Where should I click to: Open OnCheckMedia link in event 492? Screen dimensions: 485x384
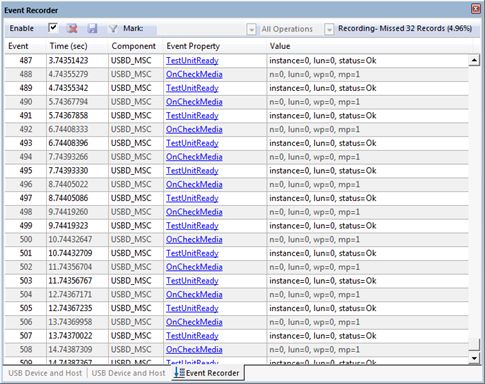point(194,129)
